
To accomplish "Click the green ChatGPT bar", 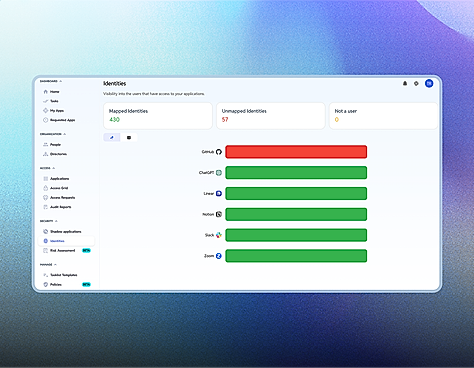I will (296, 173).
